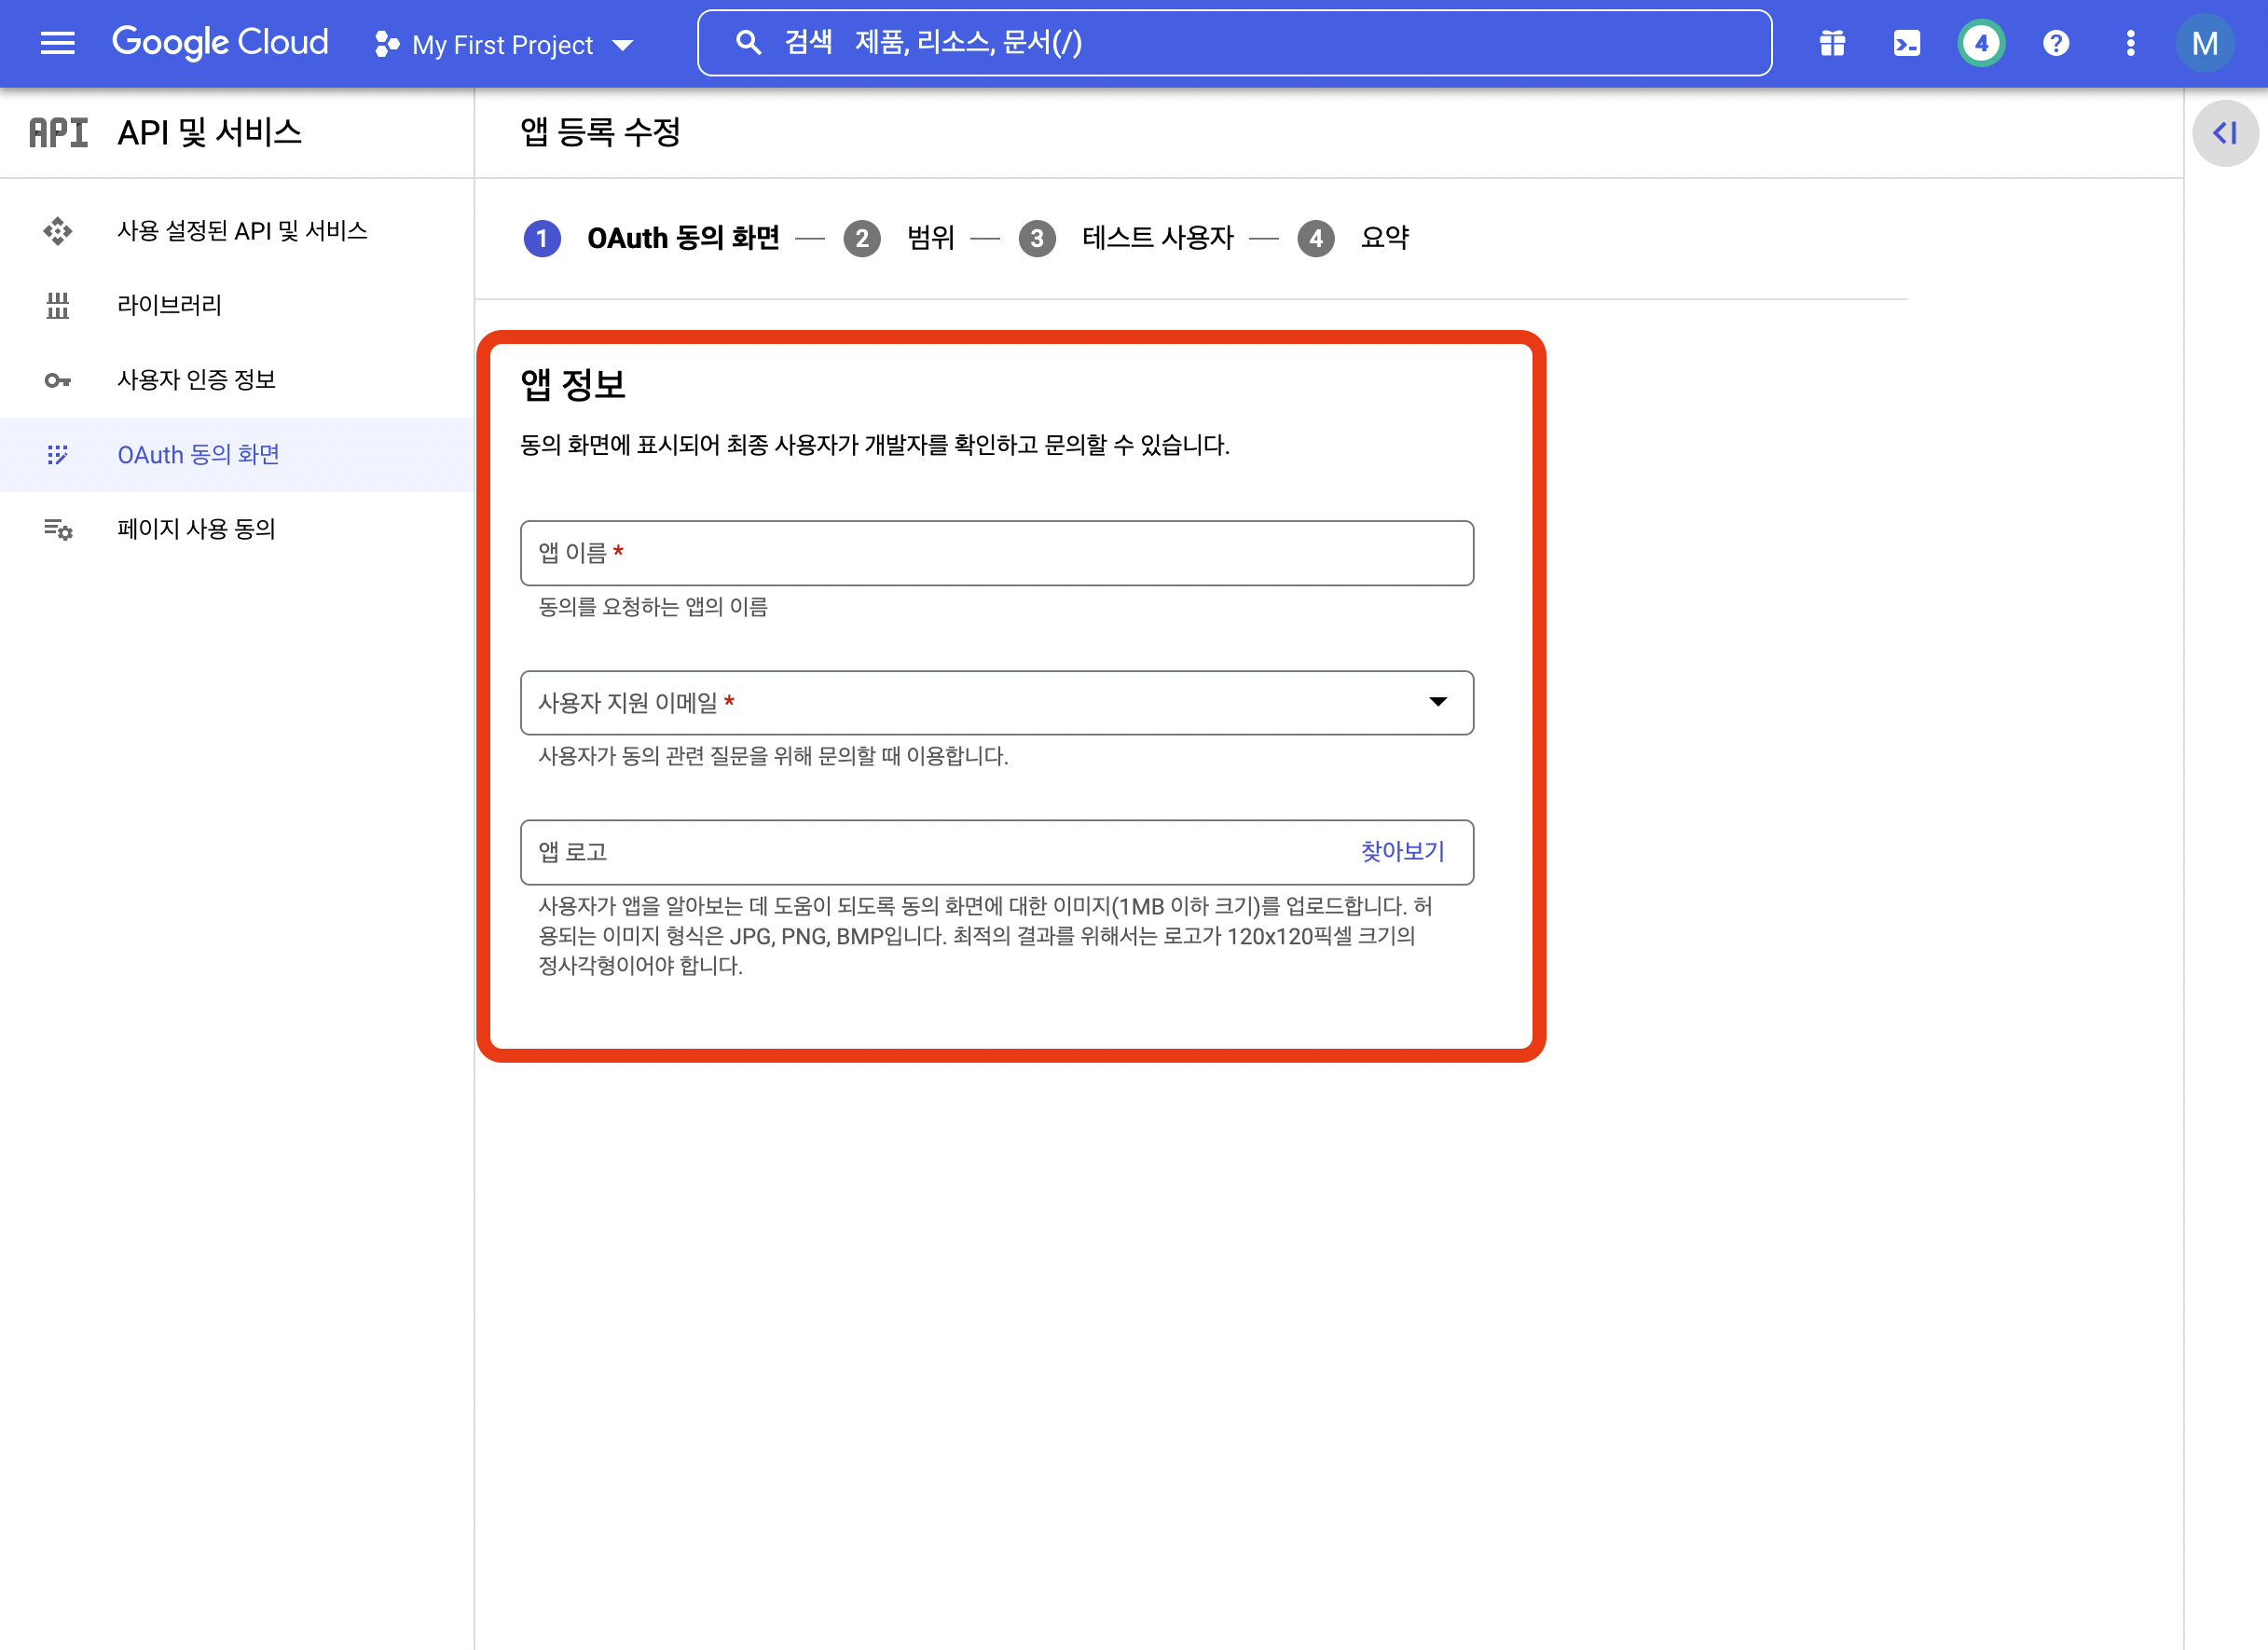The width and height of the screenshot is (2268, 1650).
Task: Open the help question mark icon
Action: click(x=2055, y=43)
